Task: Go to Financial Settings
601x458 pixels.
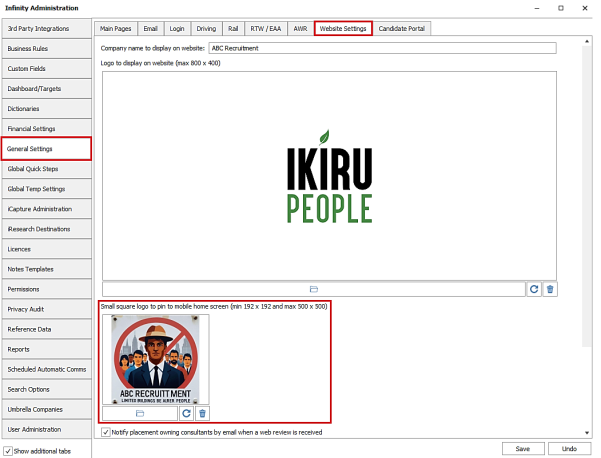Action: coord(46,129)
